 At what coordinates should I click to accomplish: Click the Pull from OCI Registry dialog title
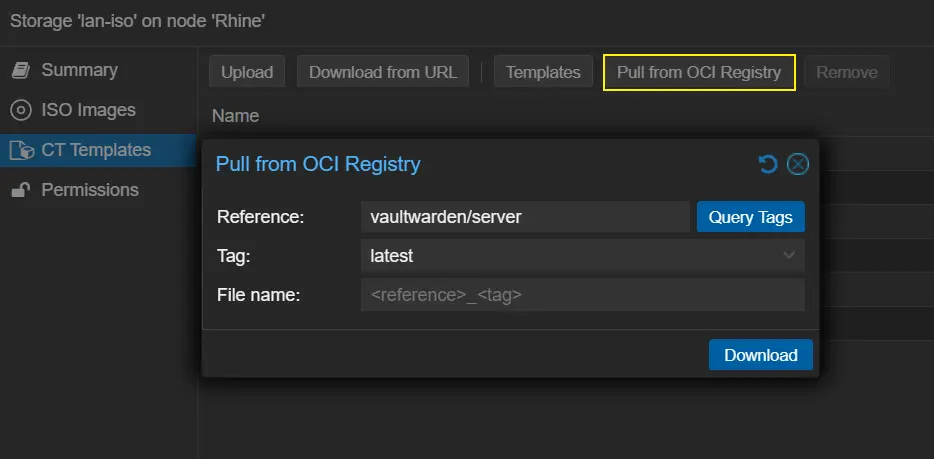pyautogui.click(x=318, y=164)
